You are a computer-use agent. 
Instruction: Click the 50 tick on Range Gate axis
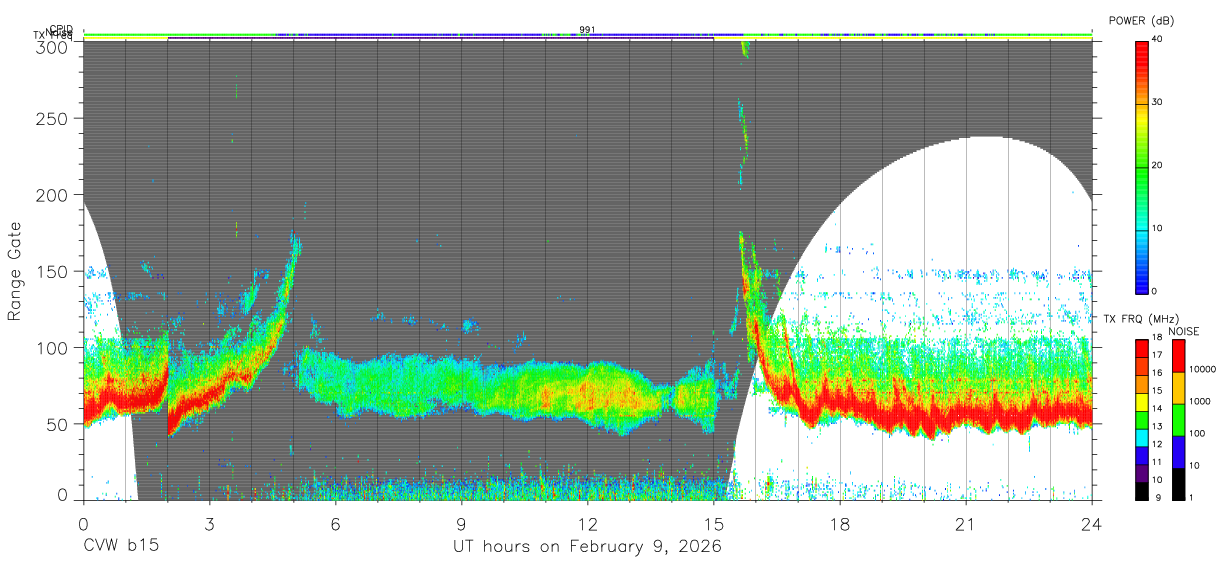point(58,424)
